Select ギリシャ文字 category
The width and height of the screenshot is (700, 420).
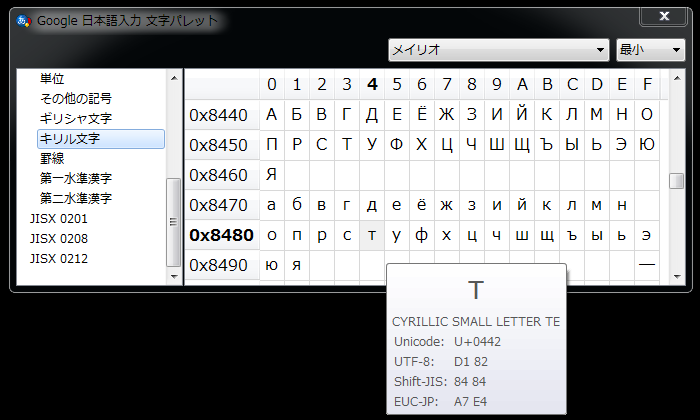tap(76, 118)
